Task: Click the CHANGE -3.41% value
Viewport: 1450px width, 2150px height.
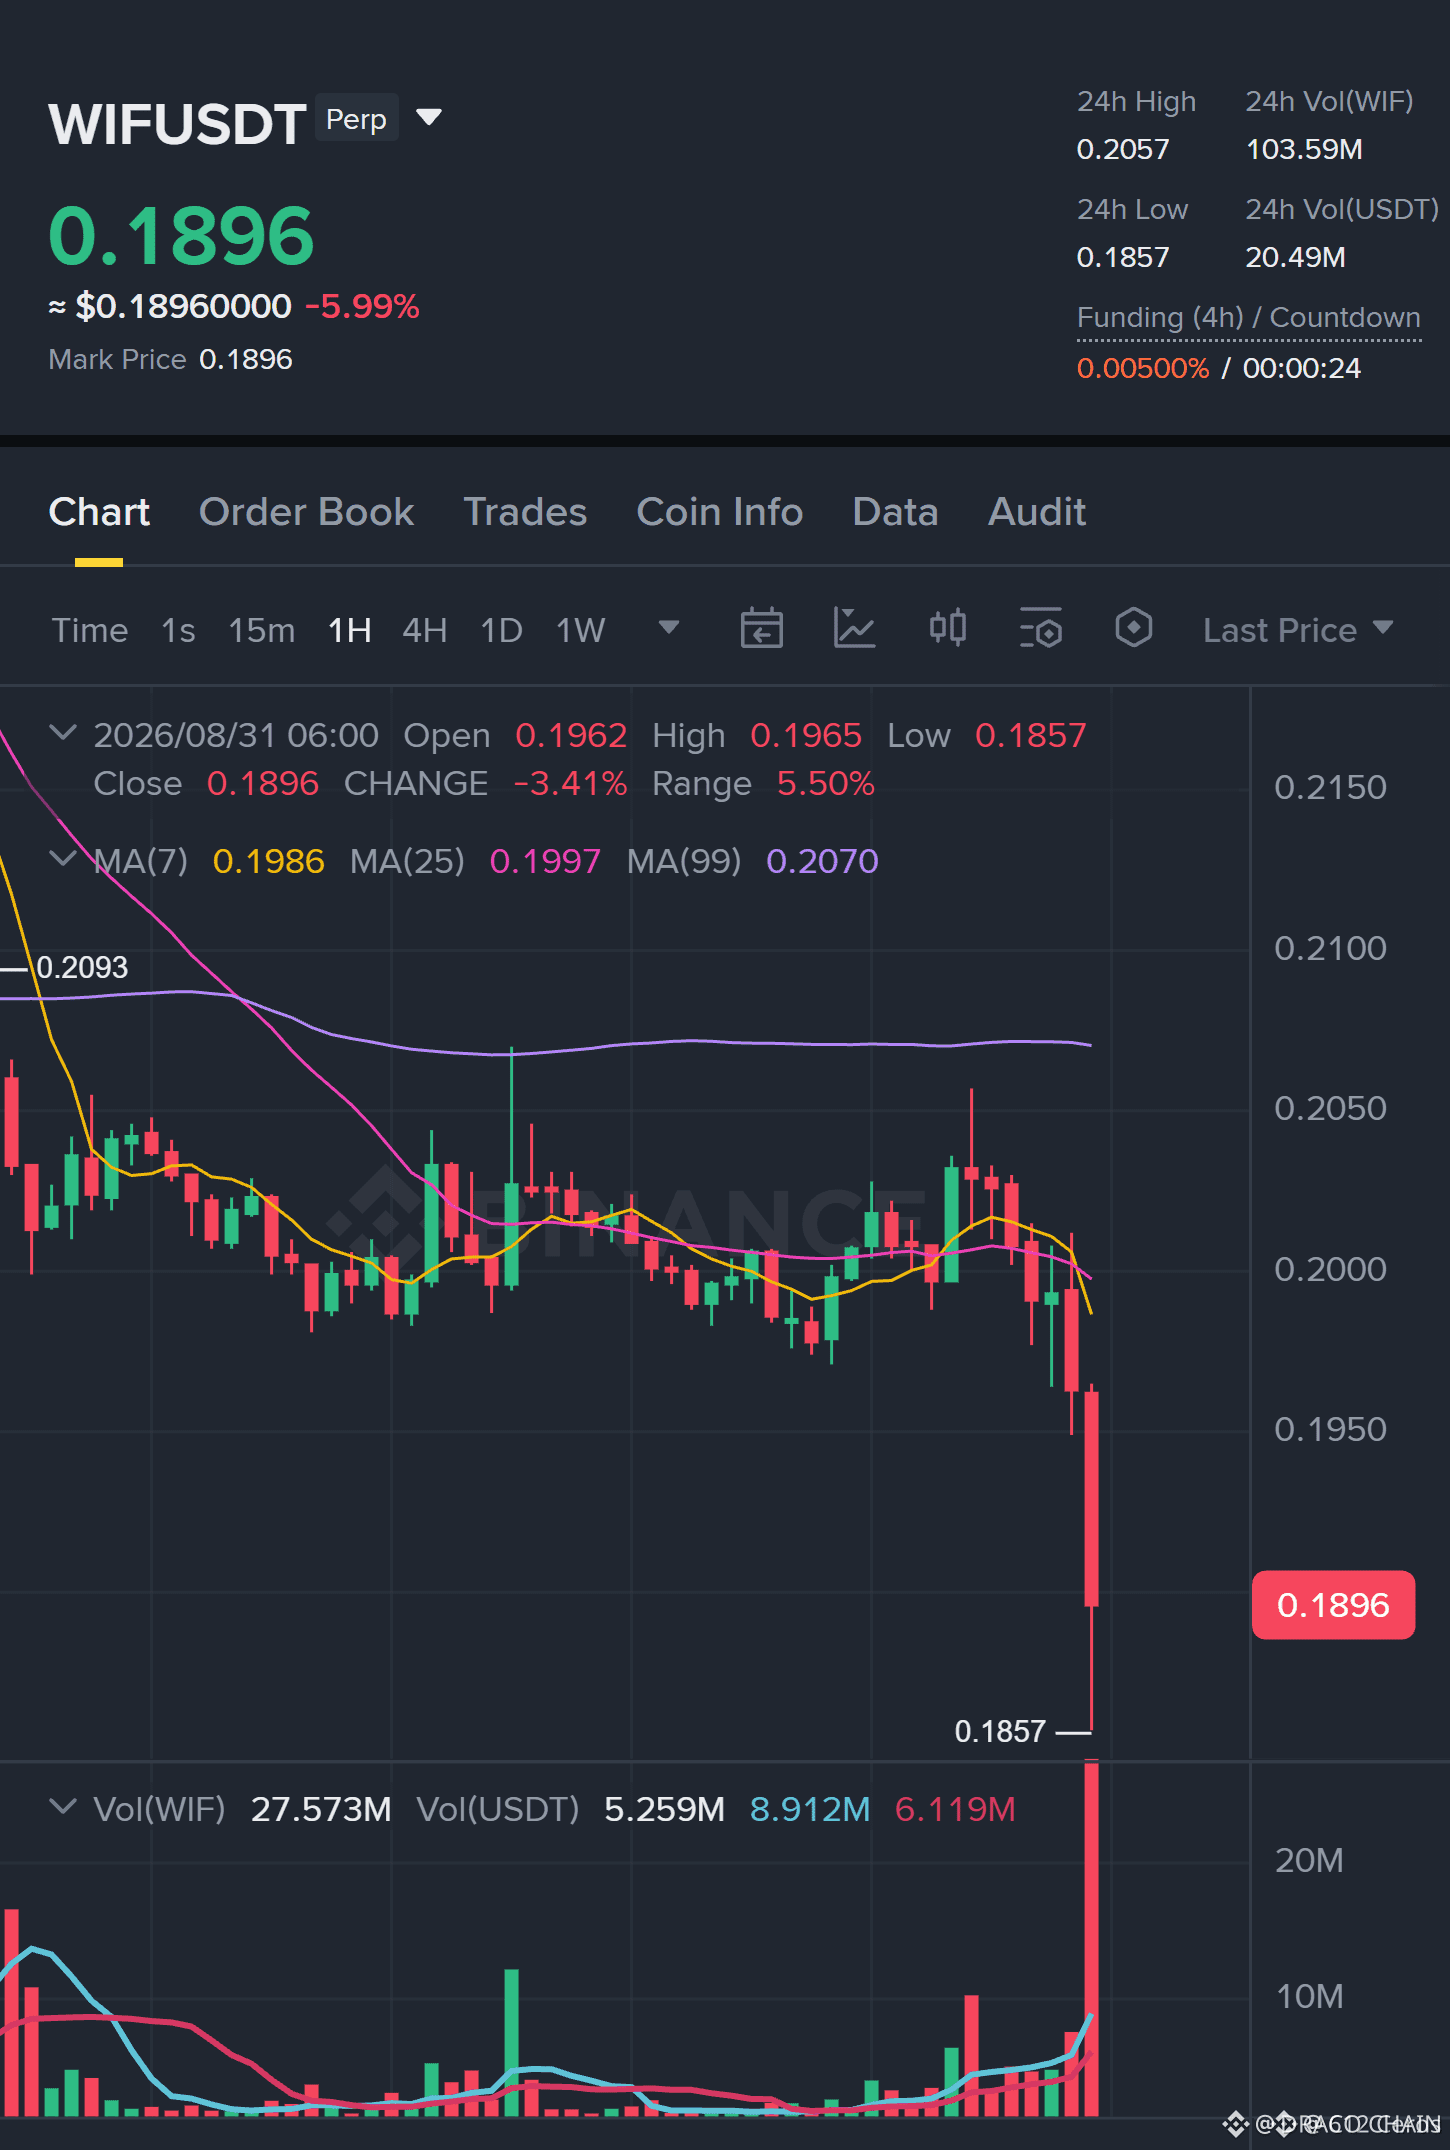Action: [571, 783]
